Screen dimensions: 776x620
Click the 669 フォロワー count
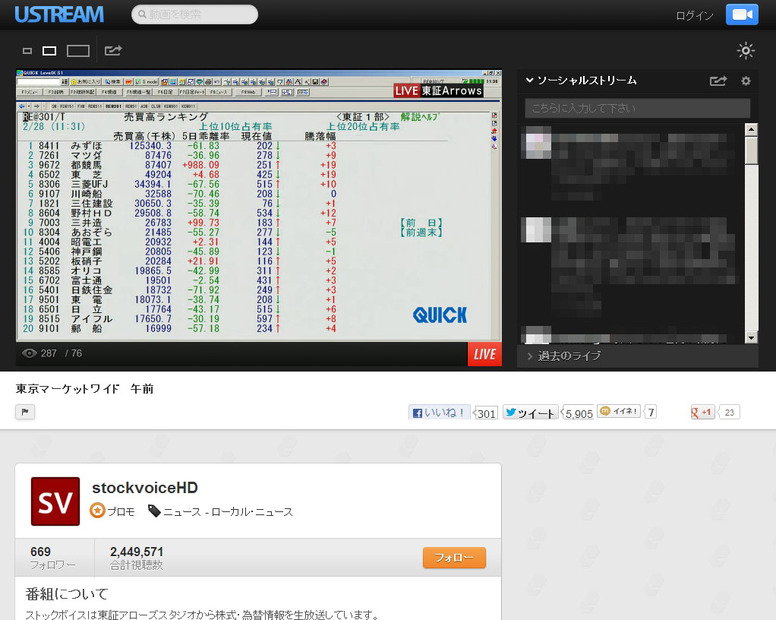52,558
